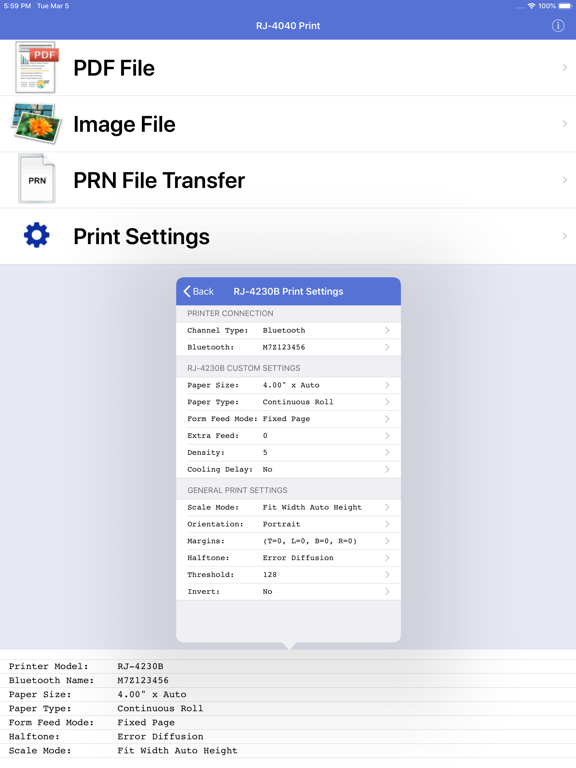Image resolution: width=576 pixels, height=768 pixels.
Task: Open Orientation setting chevron
Action: coord(387,524)
